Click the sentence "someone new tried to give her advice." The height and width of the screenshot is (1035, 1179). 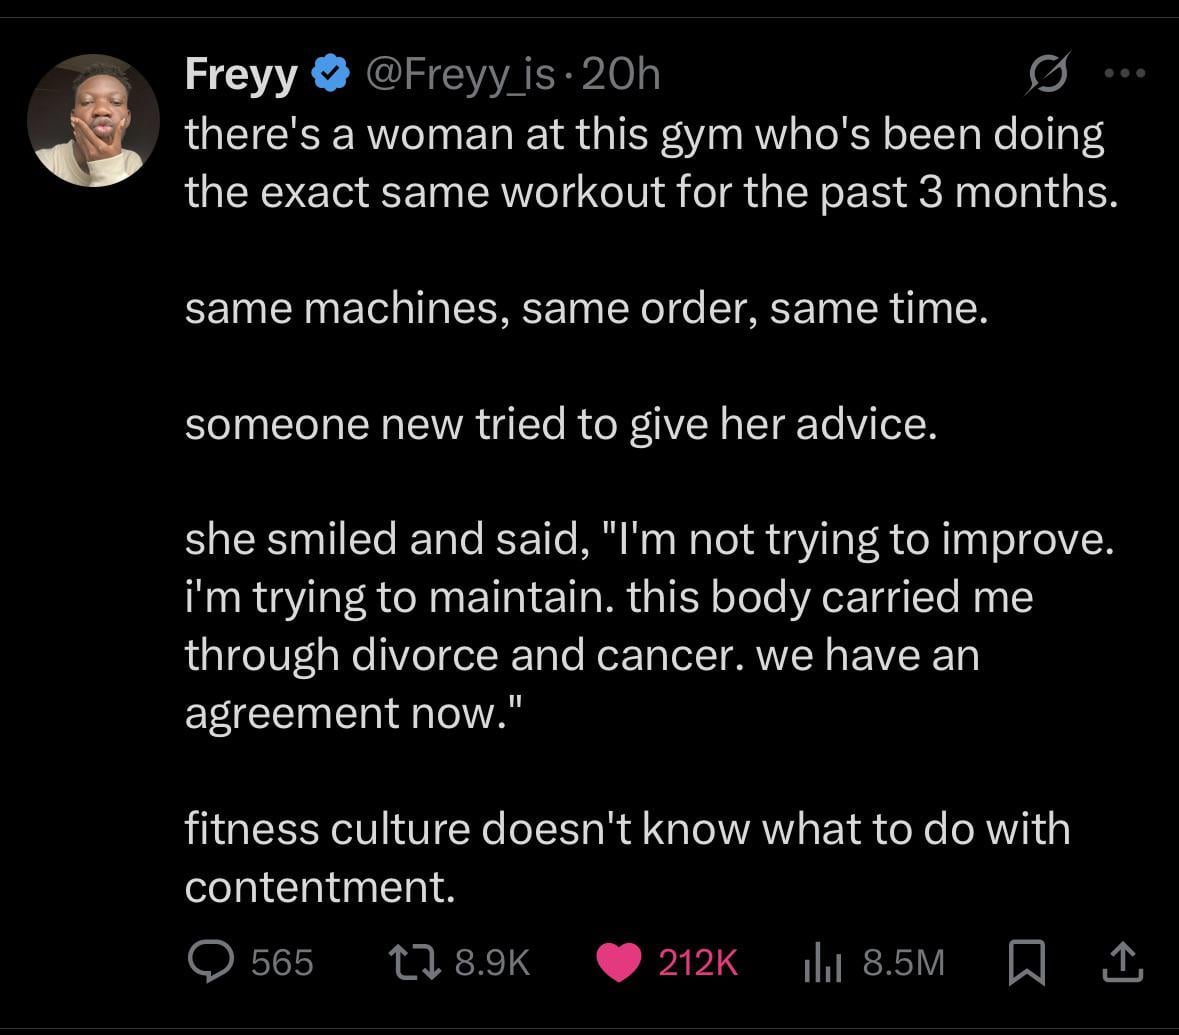click(561, 424)
